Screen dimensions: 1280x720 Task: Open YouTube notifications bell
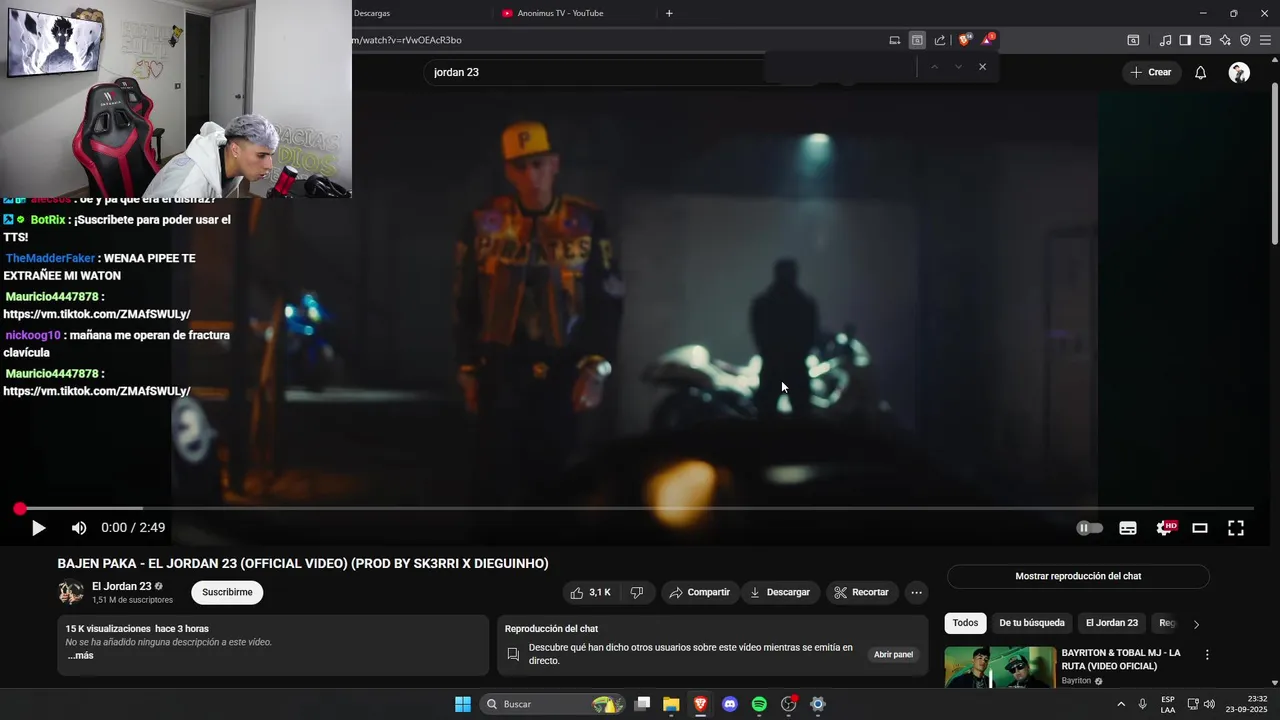click(x=1201, y=72)
